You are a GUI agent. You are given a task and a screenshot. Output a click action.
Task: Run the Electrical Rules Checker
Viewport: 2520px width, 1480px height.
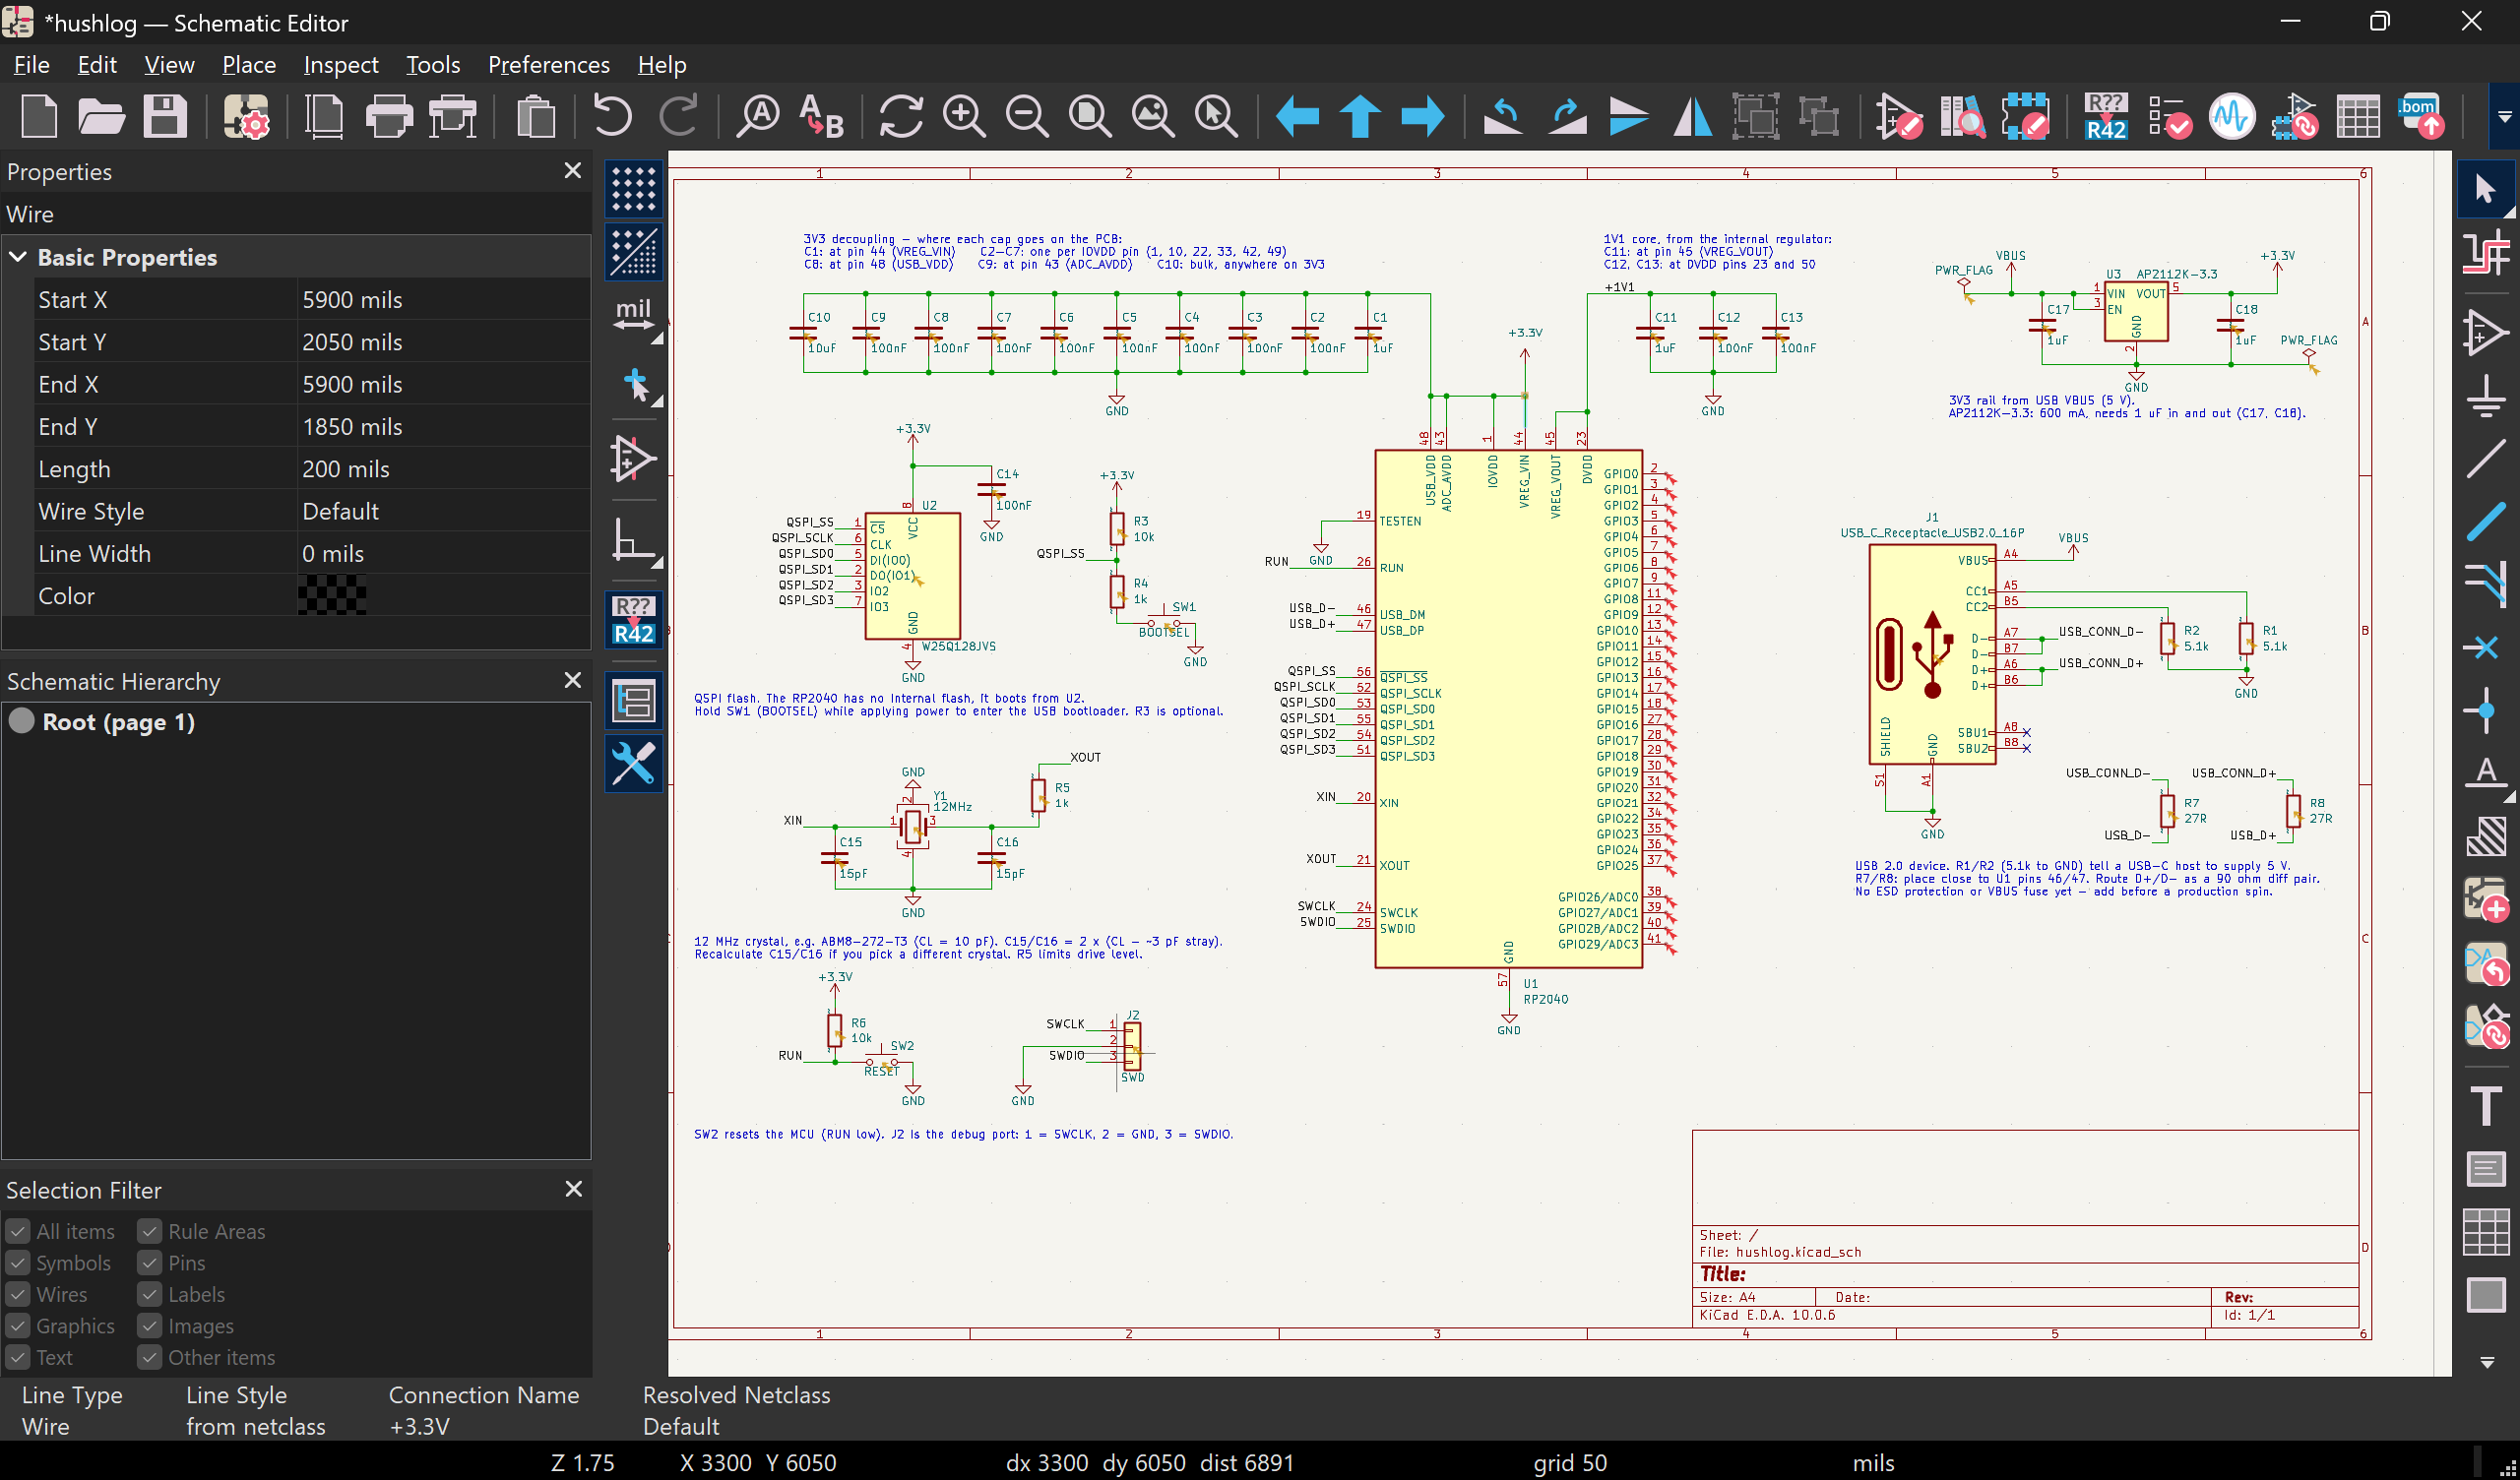2168,117
